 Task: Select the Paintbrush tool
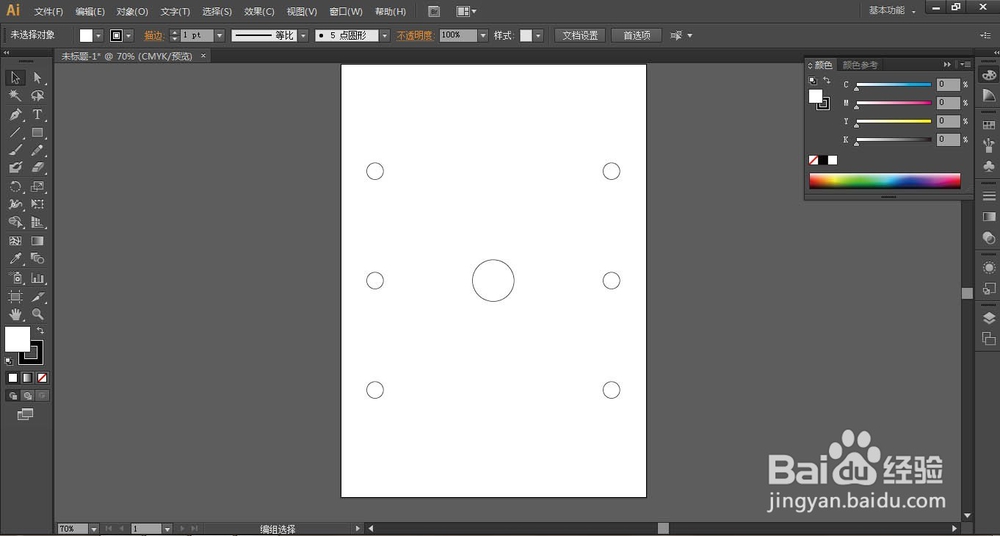click(x=15, y=151)
